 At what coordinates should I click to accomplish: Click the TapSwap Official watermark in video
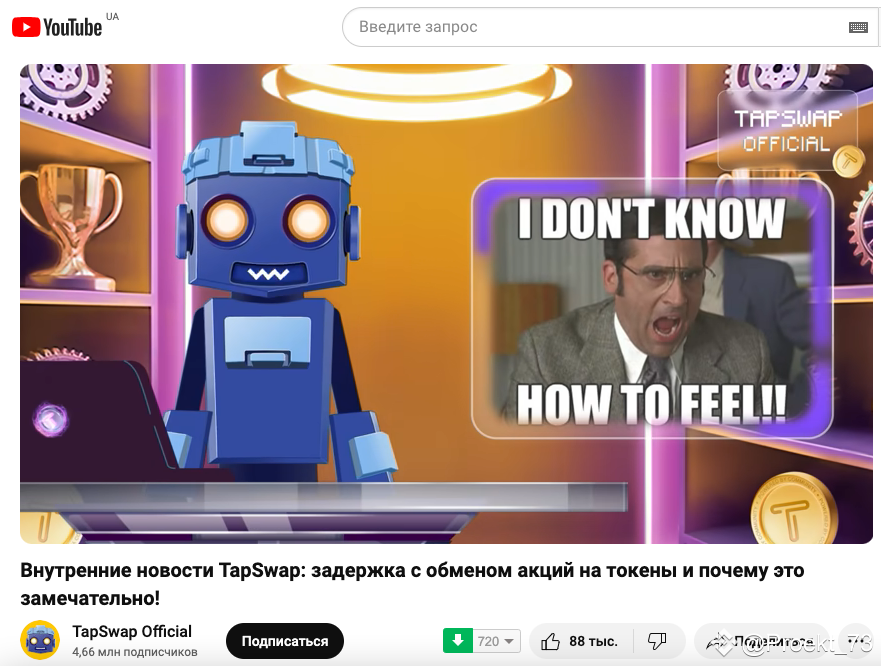coord(788,130)
